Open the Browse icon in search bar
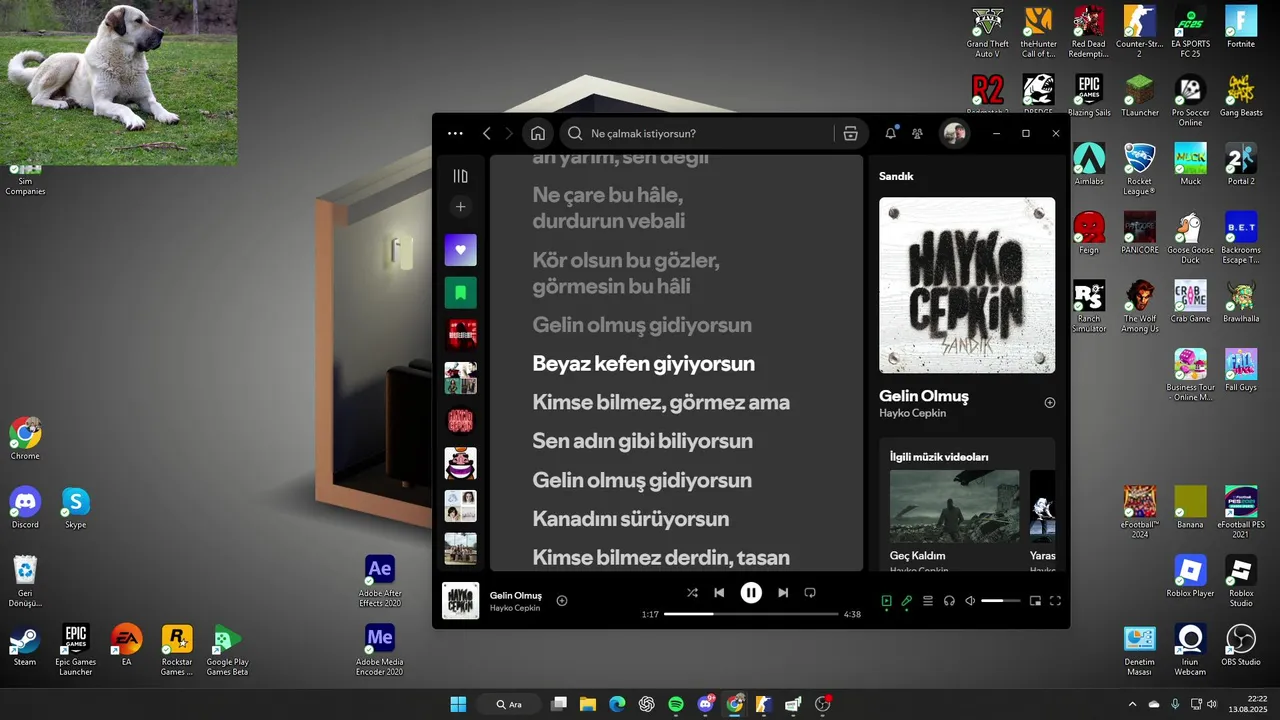Viewport: 1280px width, 720px height. pos(850,133)
